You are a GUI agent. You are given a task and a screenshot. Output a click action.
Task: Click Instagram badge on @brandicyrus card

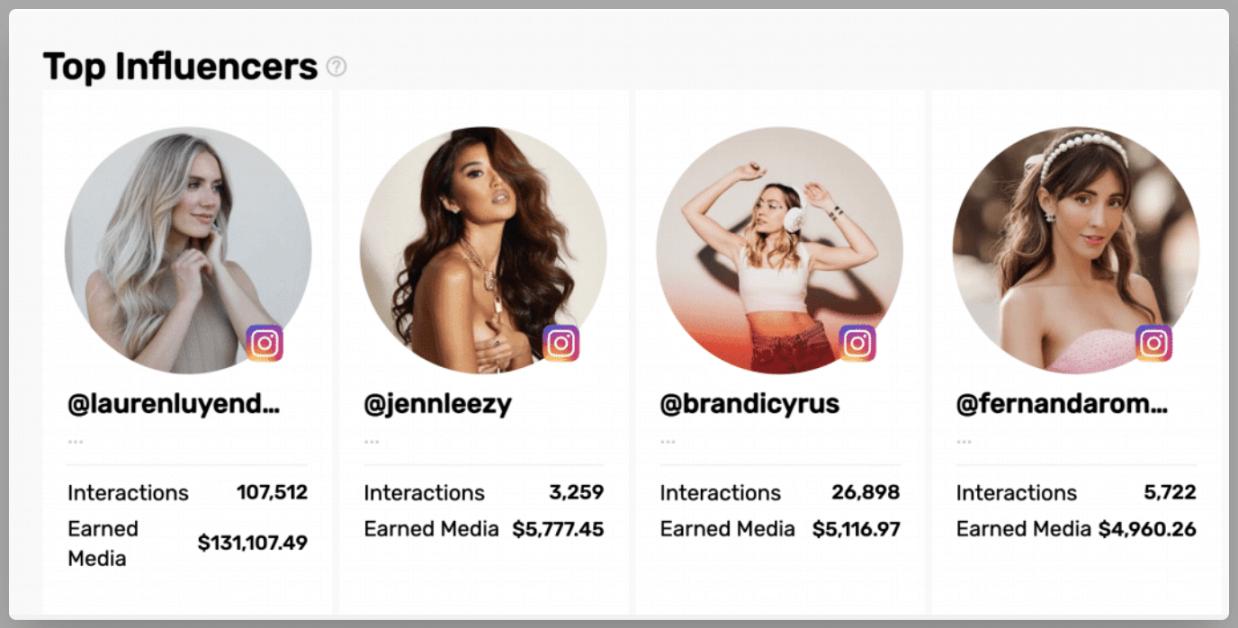[x=857, y=343]
